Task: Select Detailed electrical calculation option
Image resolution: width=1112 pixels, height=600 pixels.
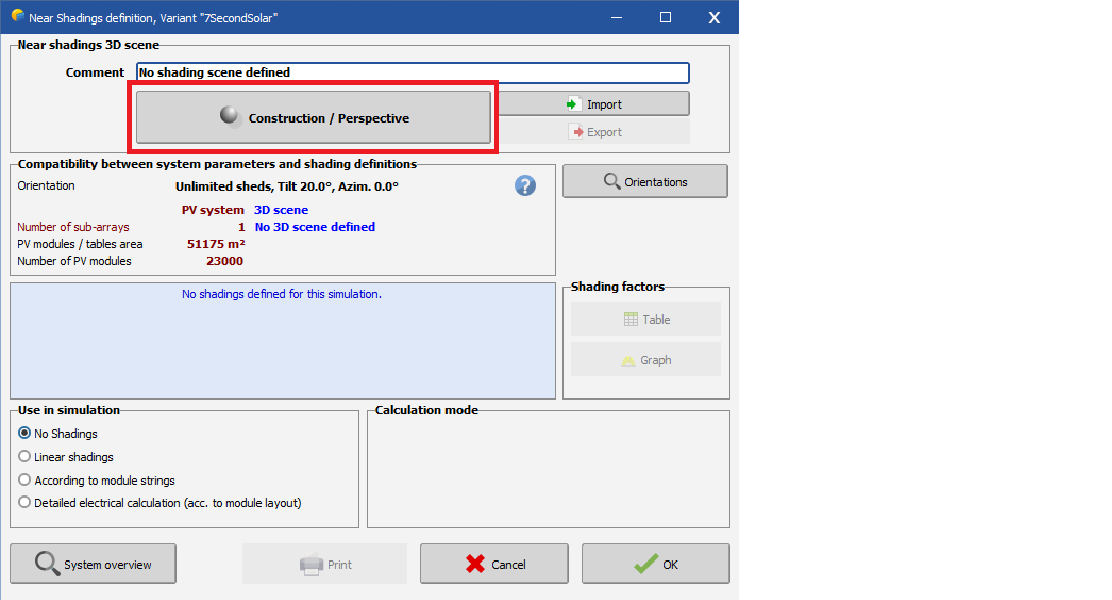Action: pos(25,503)
